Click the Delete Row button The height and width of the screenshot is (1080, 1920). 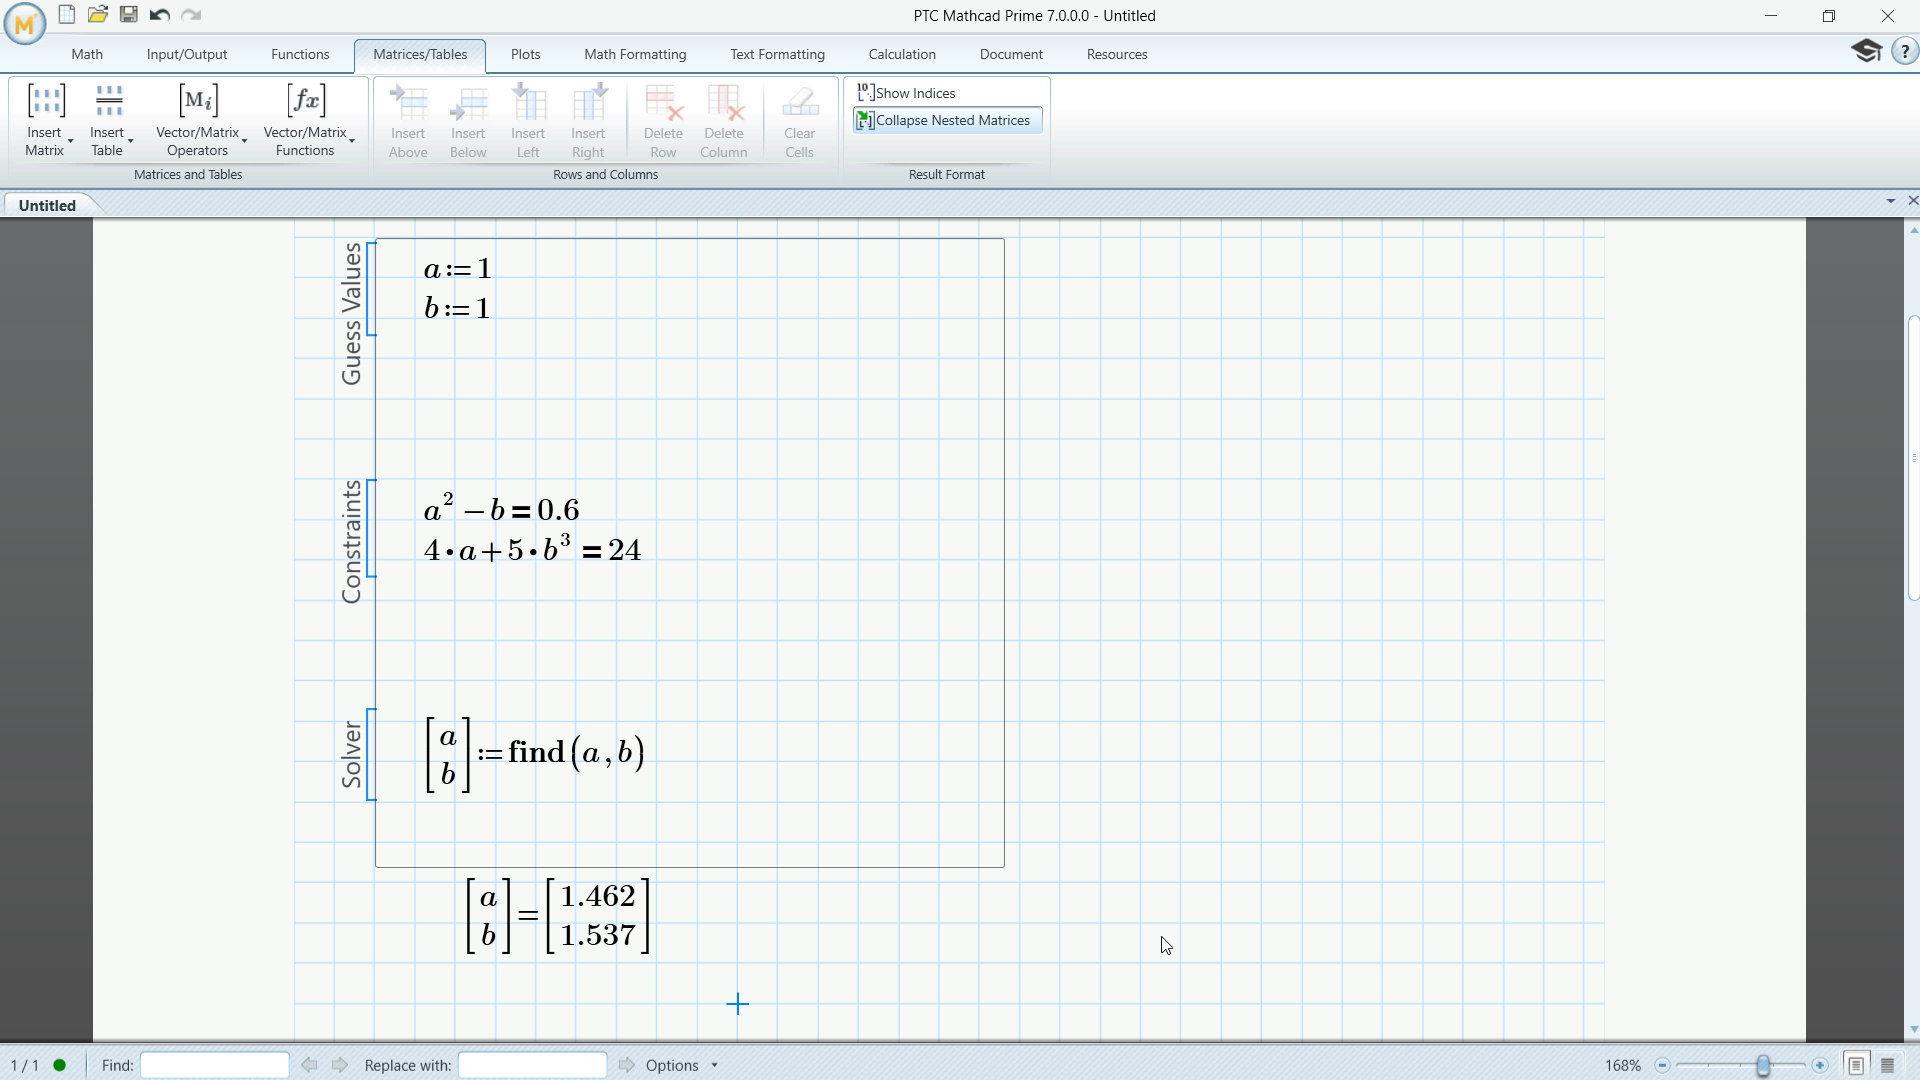click(663, 121)
